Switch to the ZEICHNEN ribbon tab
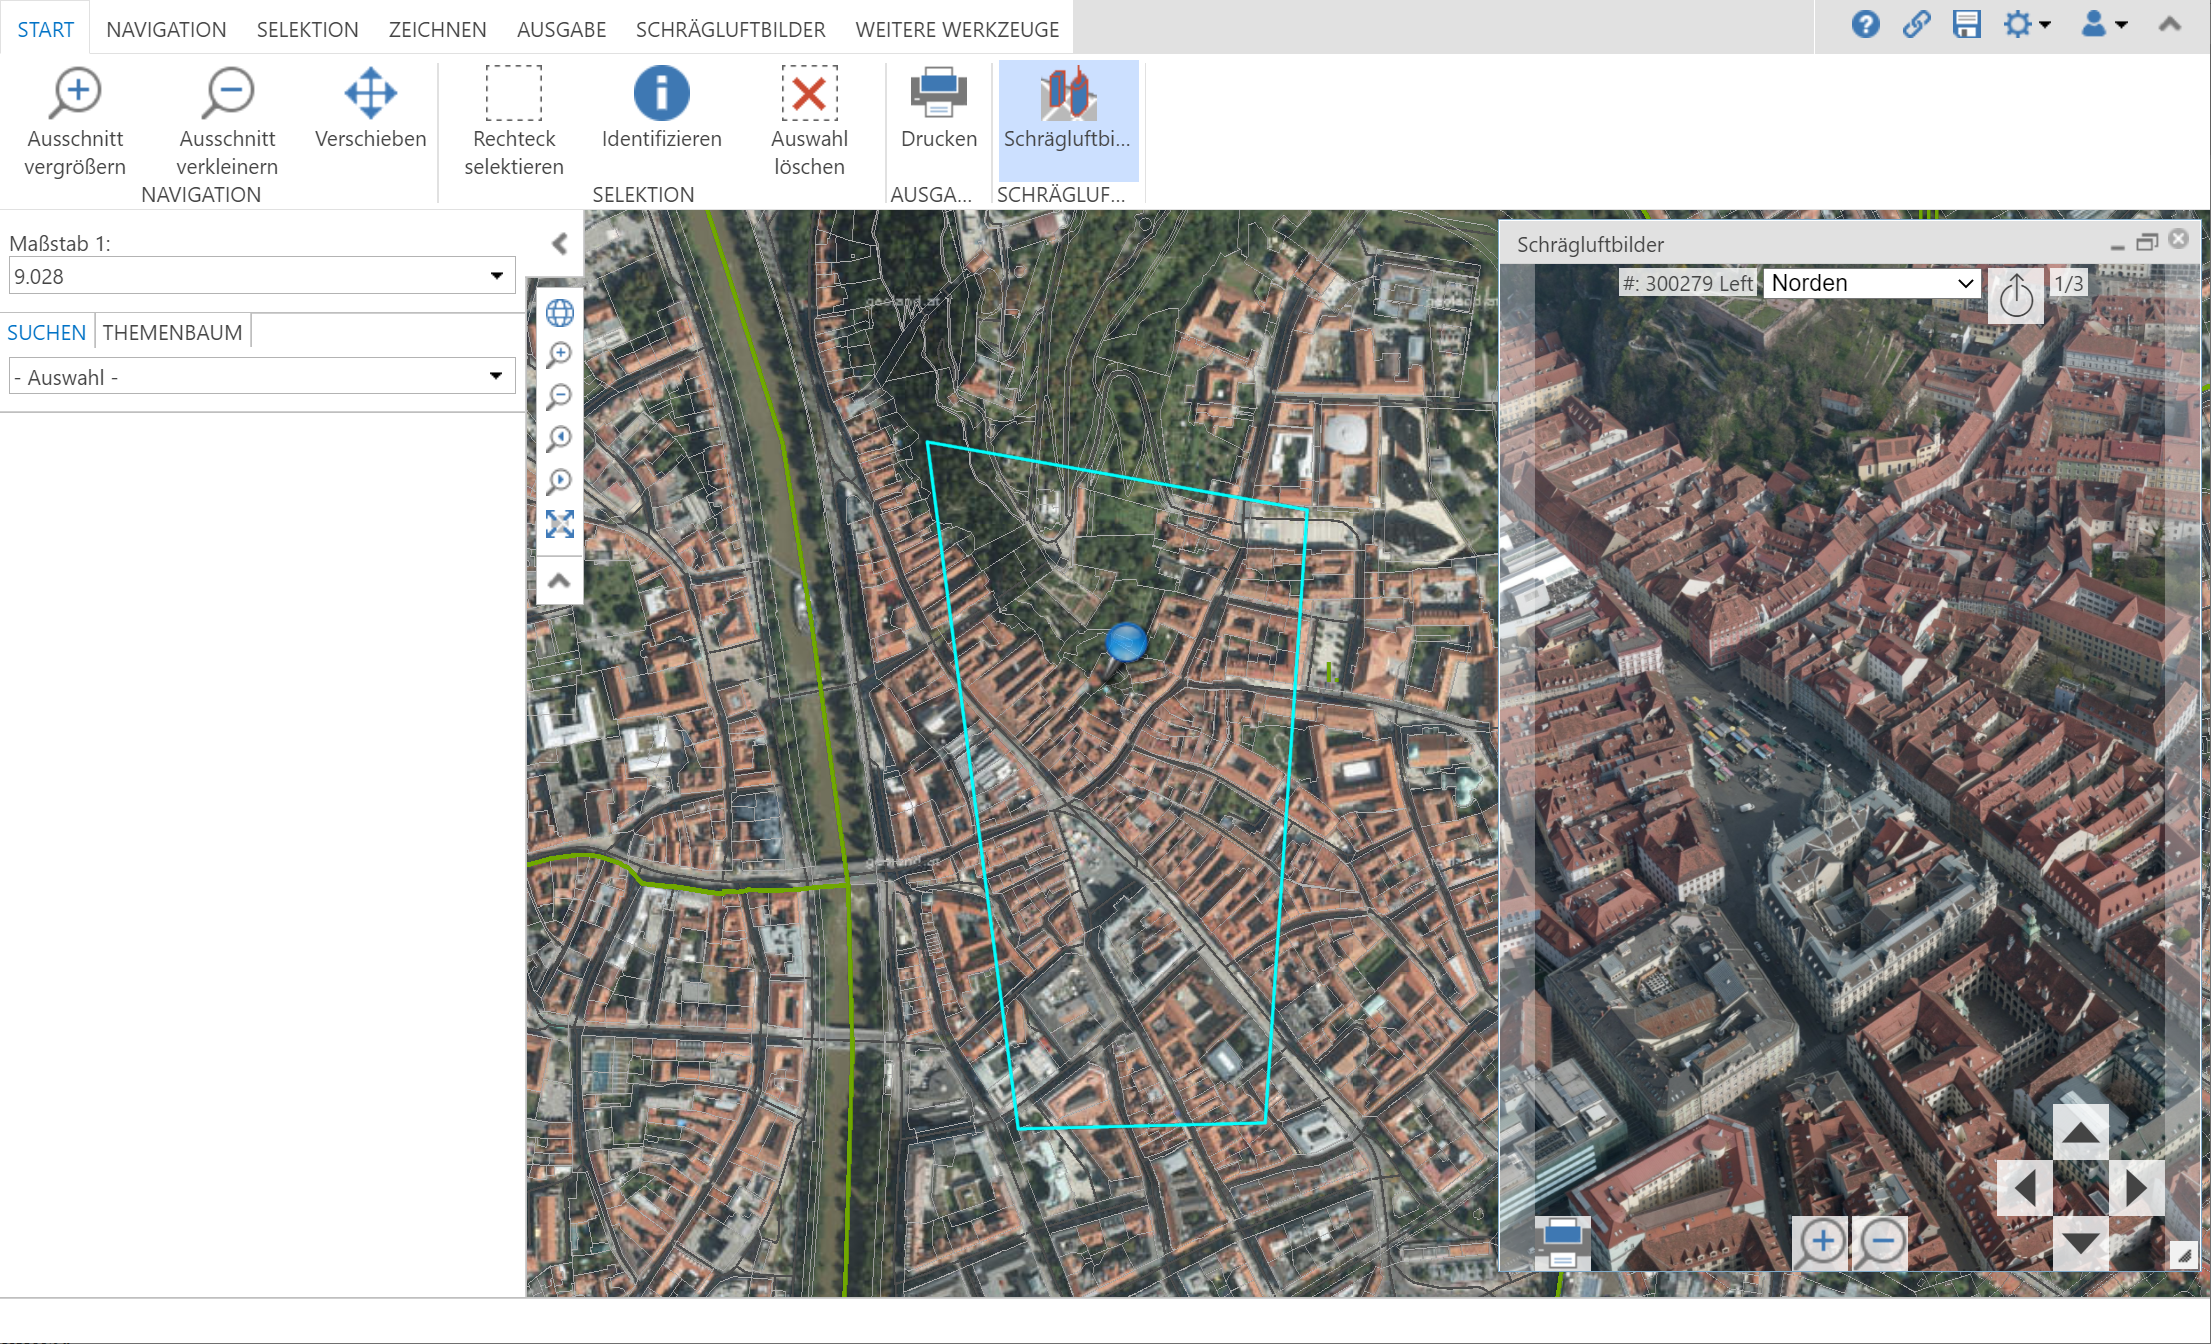This screenshot has width=2211, height=1344. point(437,29)
